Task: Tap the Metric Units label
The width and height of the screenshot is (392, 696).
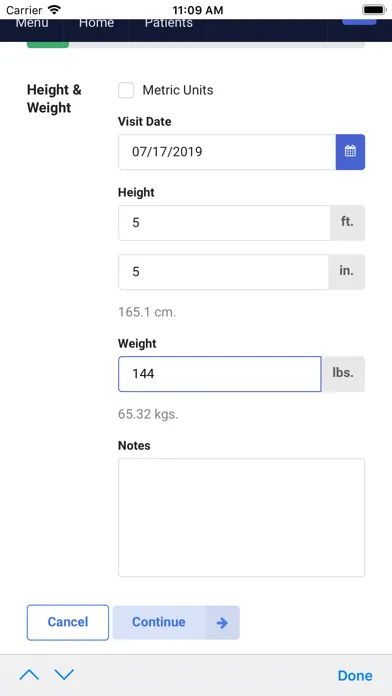Action: [x=178, y=90]
